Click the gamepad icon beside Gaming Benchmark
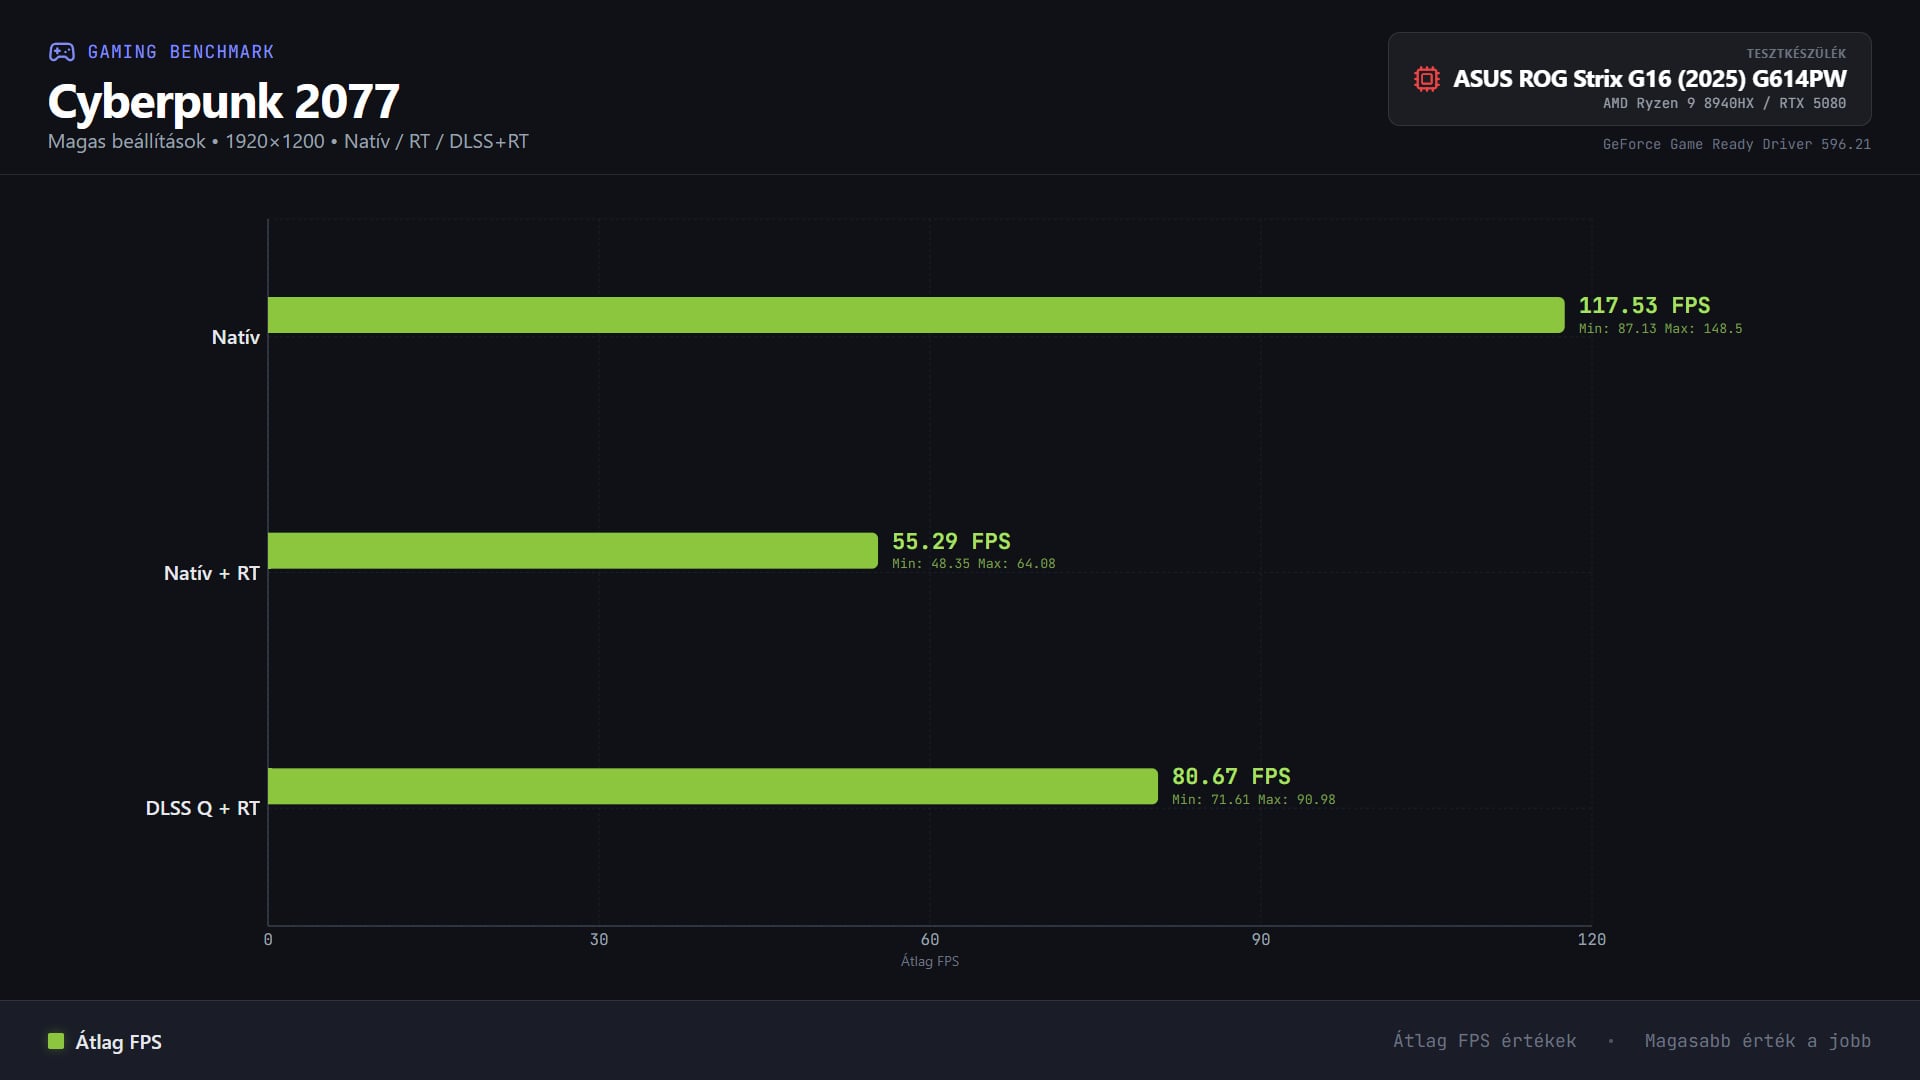Screen dimensions: 1920x1080 pyautogui.click(x=62, y=52)
